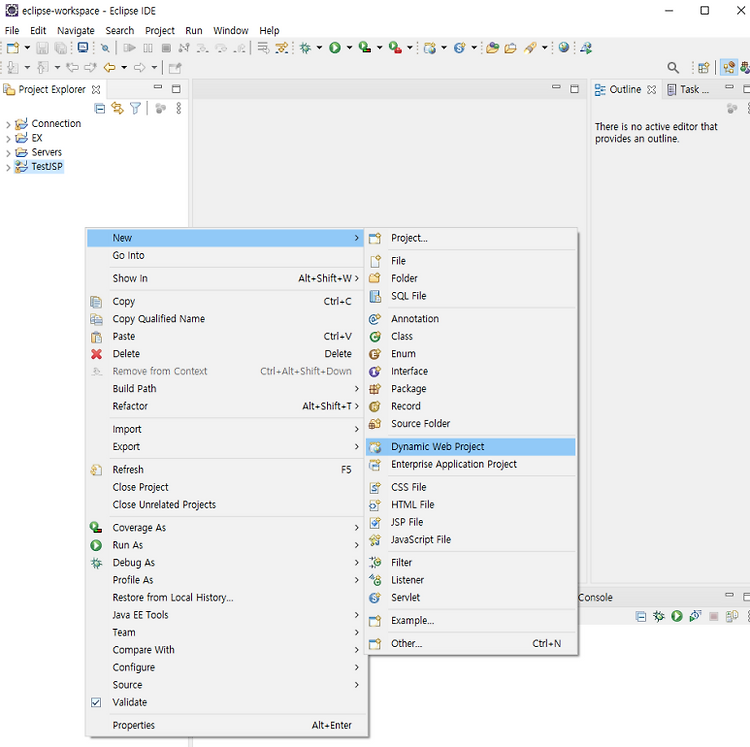Viewport: 750px width, 747px height.
Task: Open the Team submenu
Action: [x=225, y=633]
